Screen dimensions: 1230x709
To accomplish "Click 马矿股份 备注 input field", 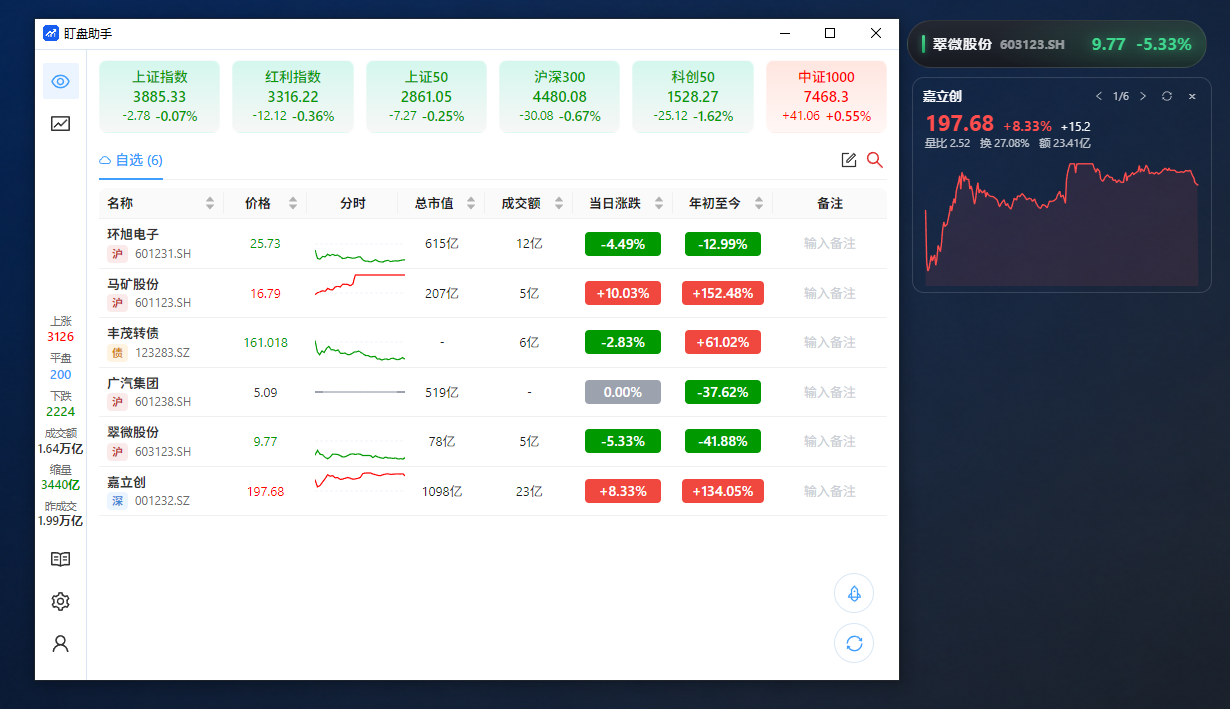I will point(830,293).
